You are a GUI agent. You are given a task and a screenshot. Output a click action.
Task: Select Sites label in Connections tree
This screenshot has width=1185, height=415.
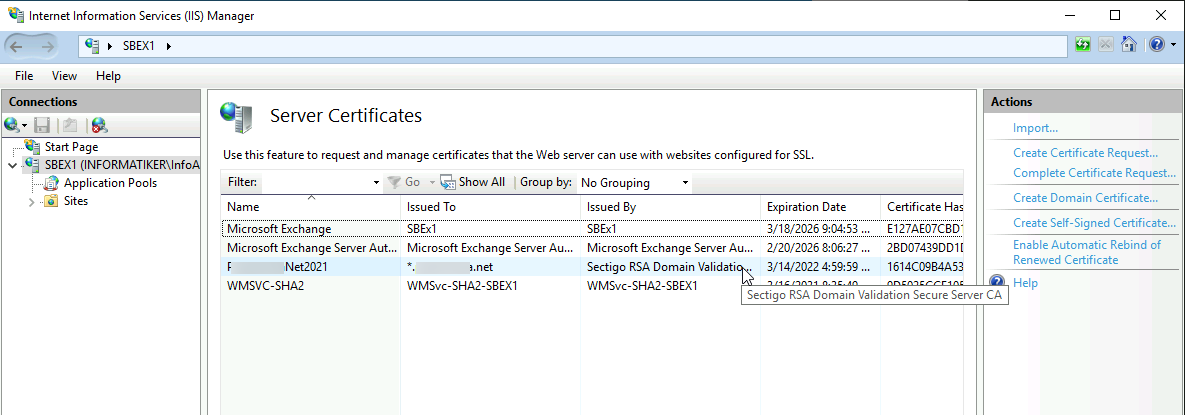(x=76, y=201)
